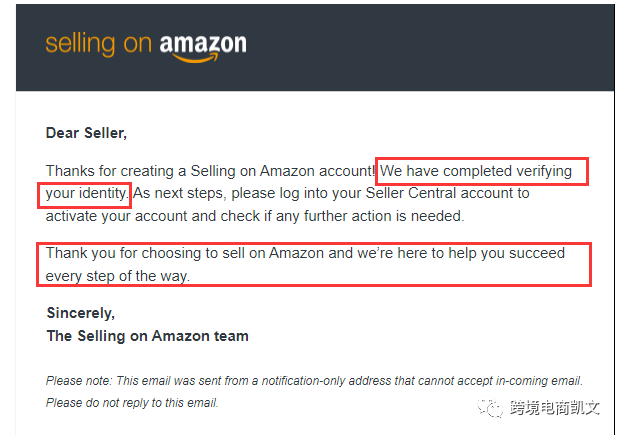Click 'The Selling on Amazon team' signature
This screenshot has height=435, width=619.
148,336
